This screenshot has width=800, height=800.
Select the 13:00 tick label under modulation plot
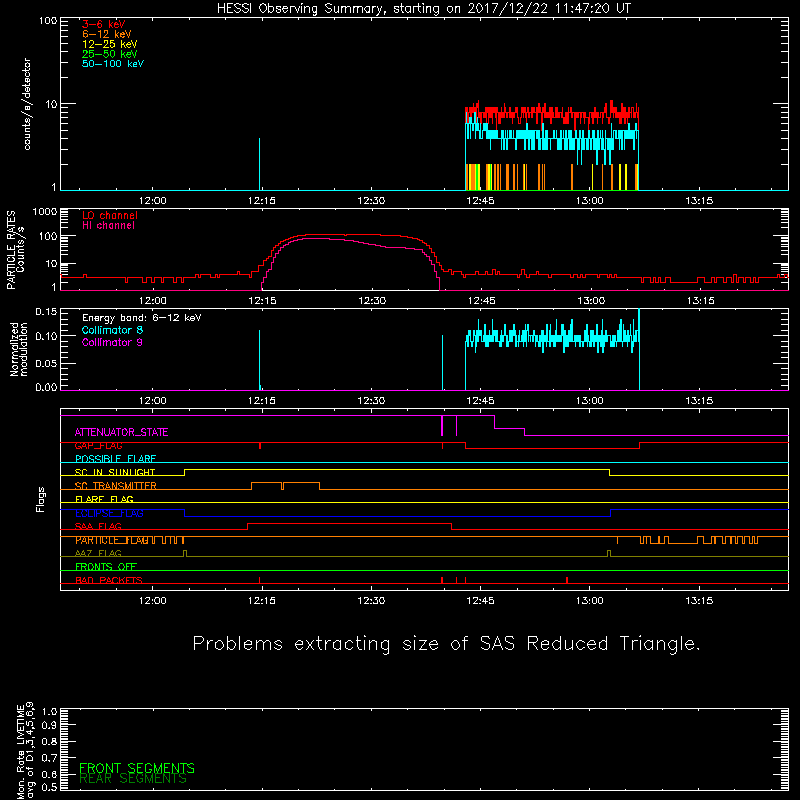coord(590,401)
